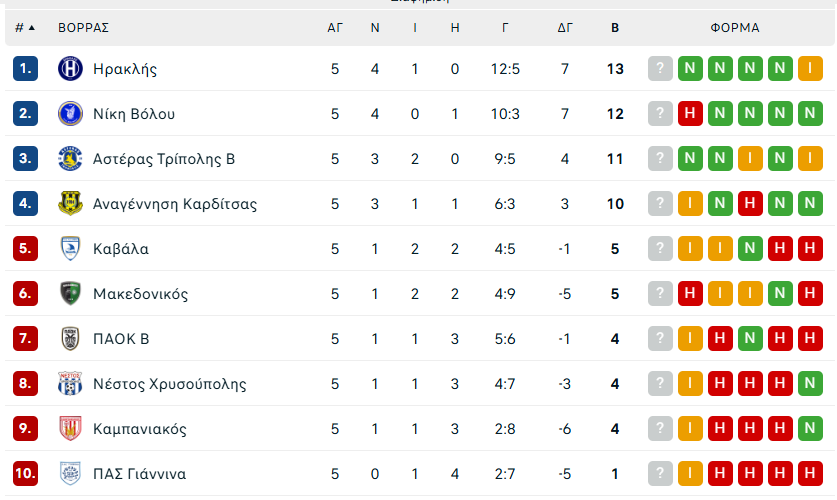The width and height of the screenshot is (837, 500).
Task: Click the red Η form badge for Νίκη Βόλου
Action: click(x=690, y=114)
